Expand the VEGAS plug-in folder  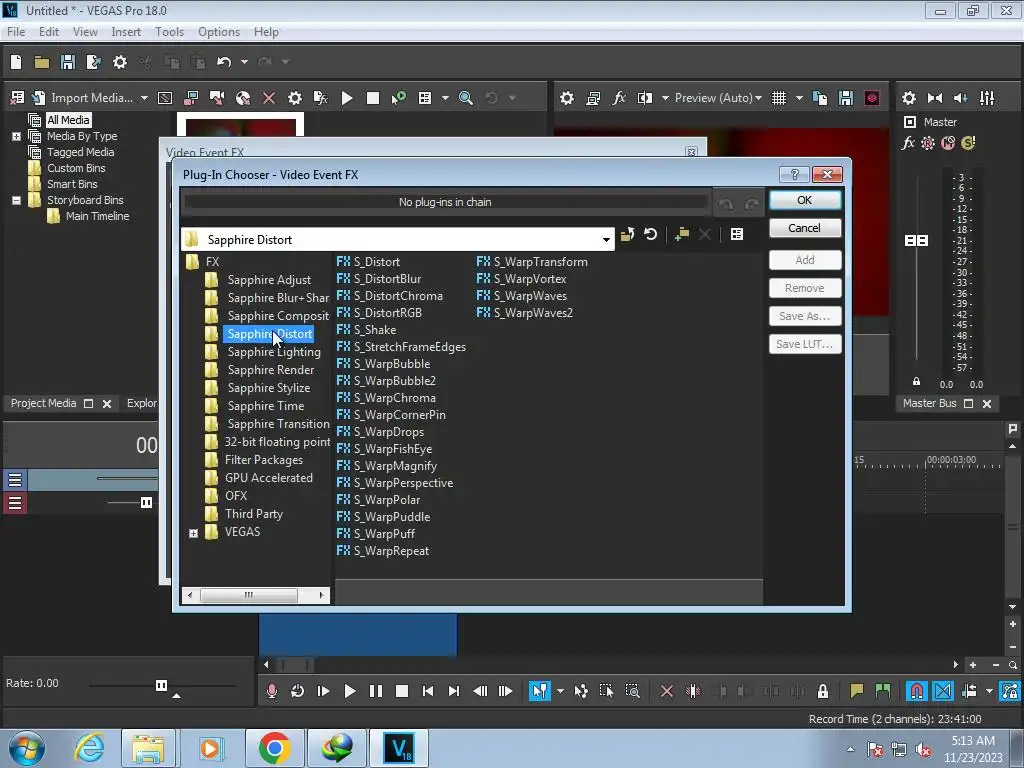click(193, 534)
